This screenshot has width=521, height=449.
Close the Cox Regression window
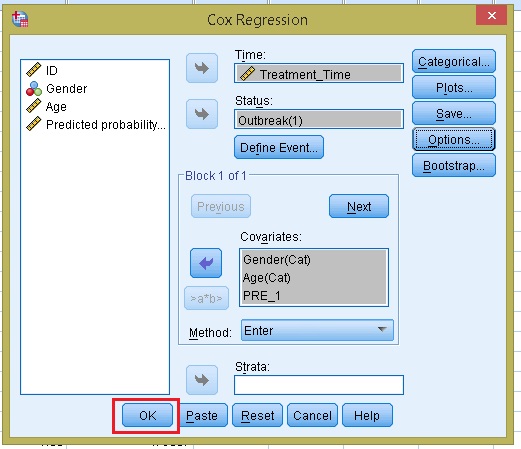tap(491, 15)
